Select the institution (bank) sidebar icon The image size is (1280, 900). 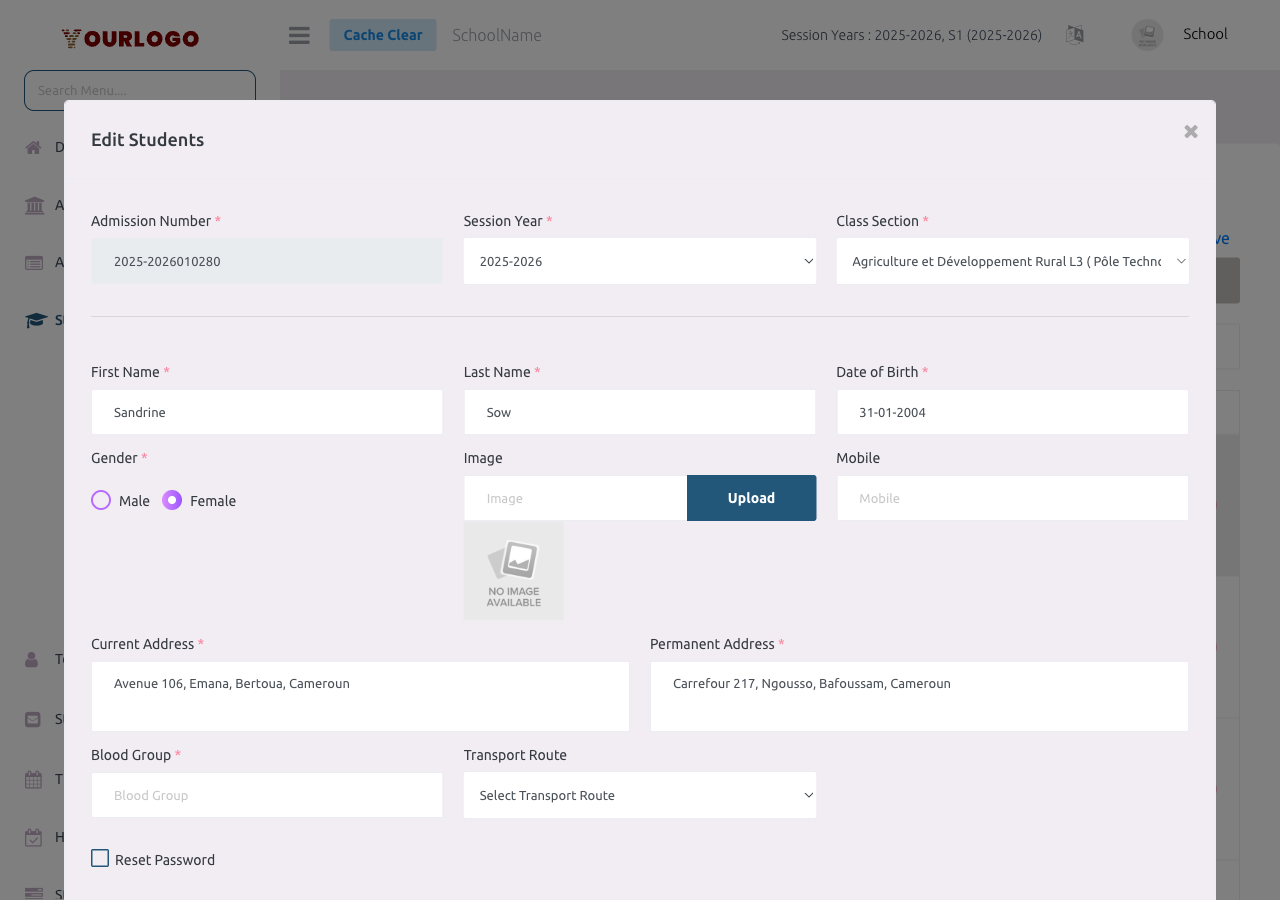coord(33,205)
